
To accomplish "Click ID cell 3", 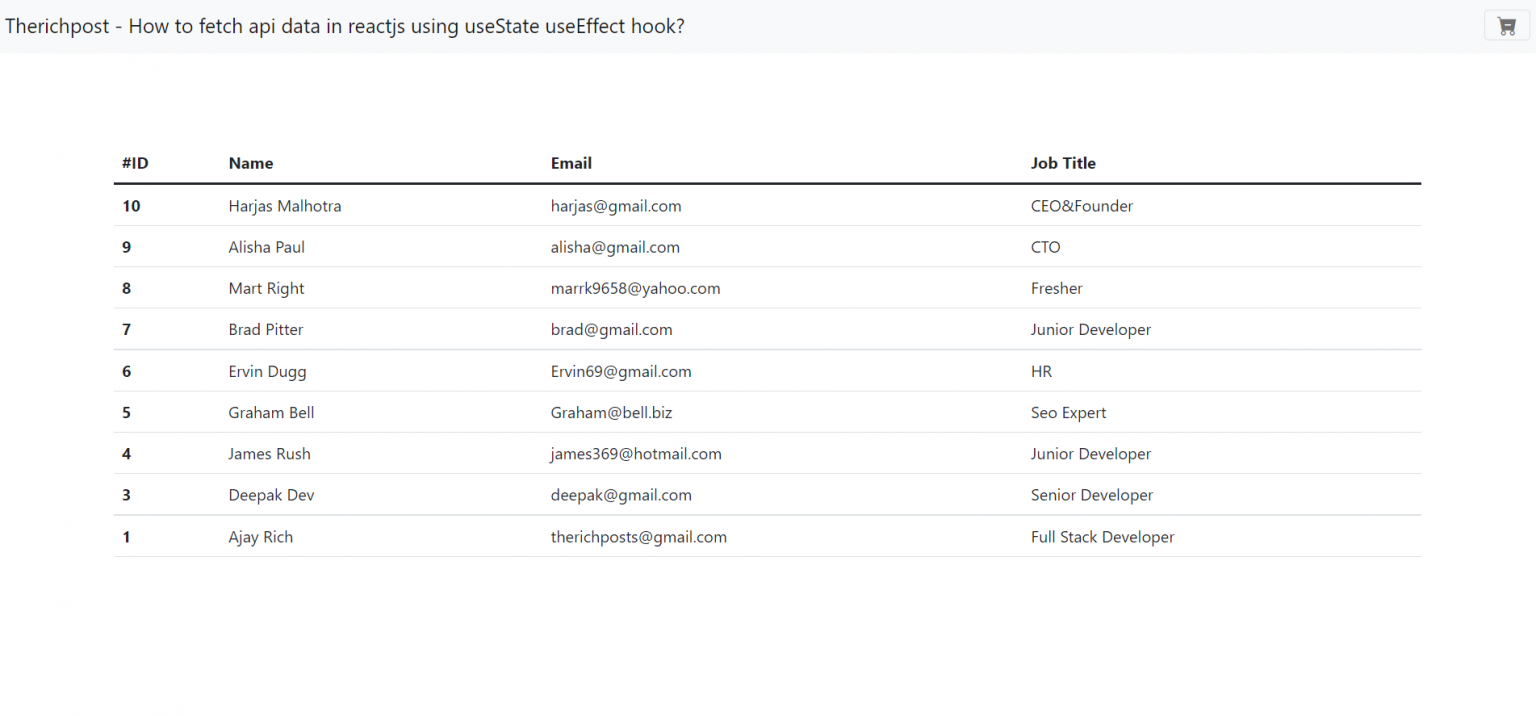I will (126, 494).
